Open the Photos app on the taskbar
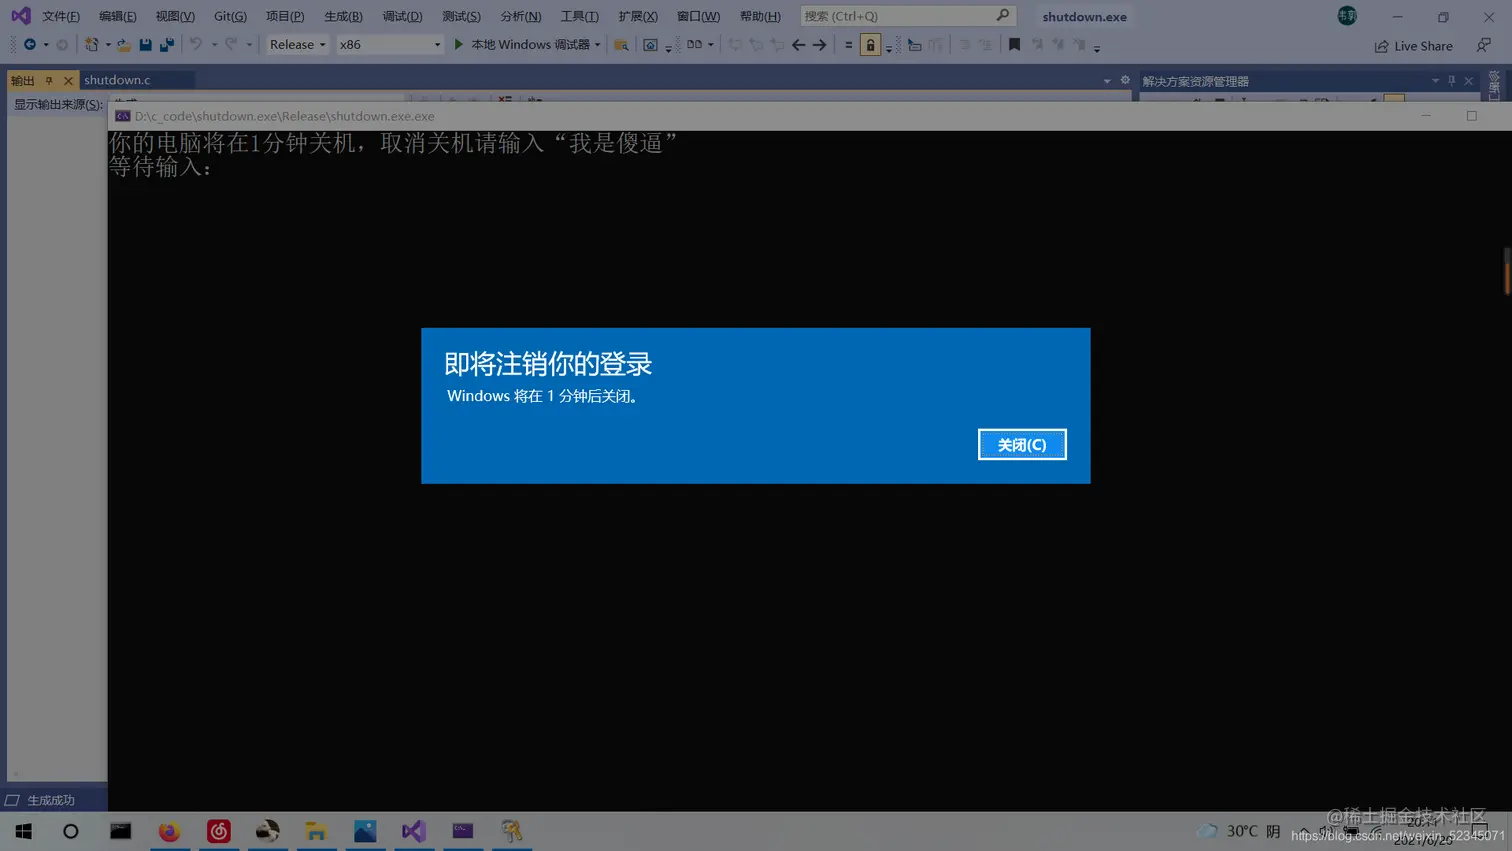This screenshot has width=1512, height=851. [365, 831]
